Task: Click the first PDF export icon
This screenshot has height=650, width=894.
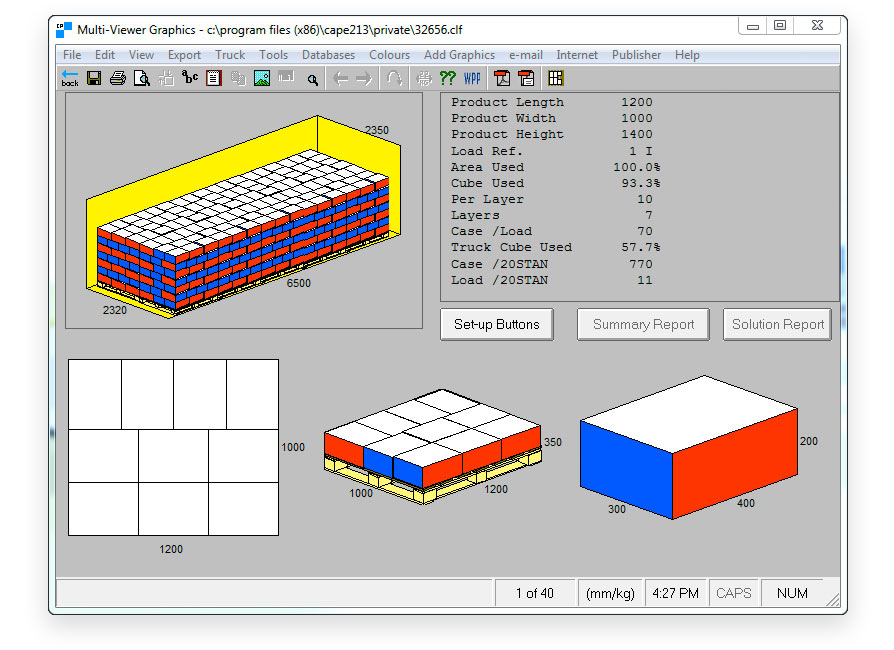Action: tap(503, 78)
